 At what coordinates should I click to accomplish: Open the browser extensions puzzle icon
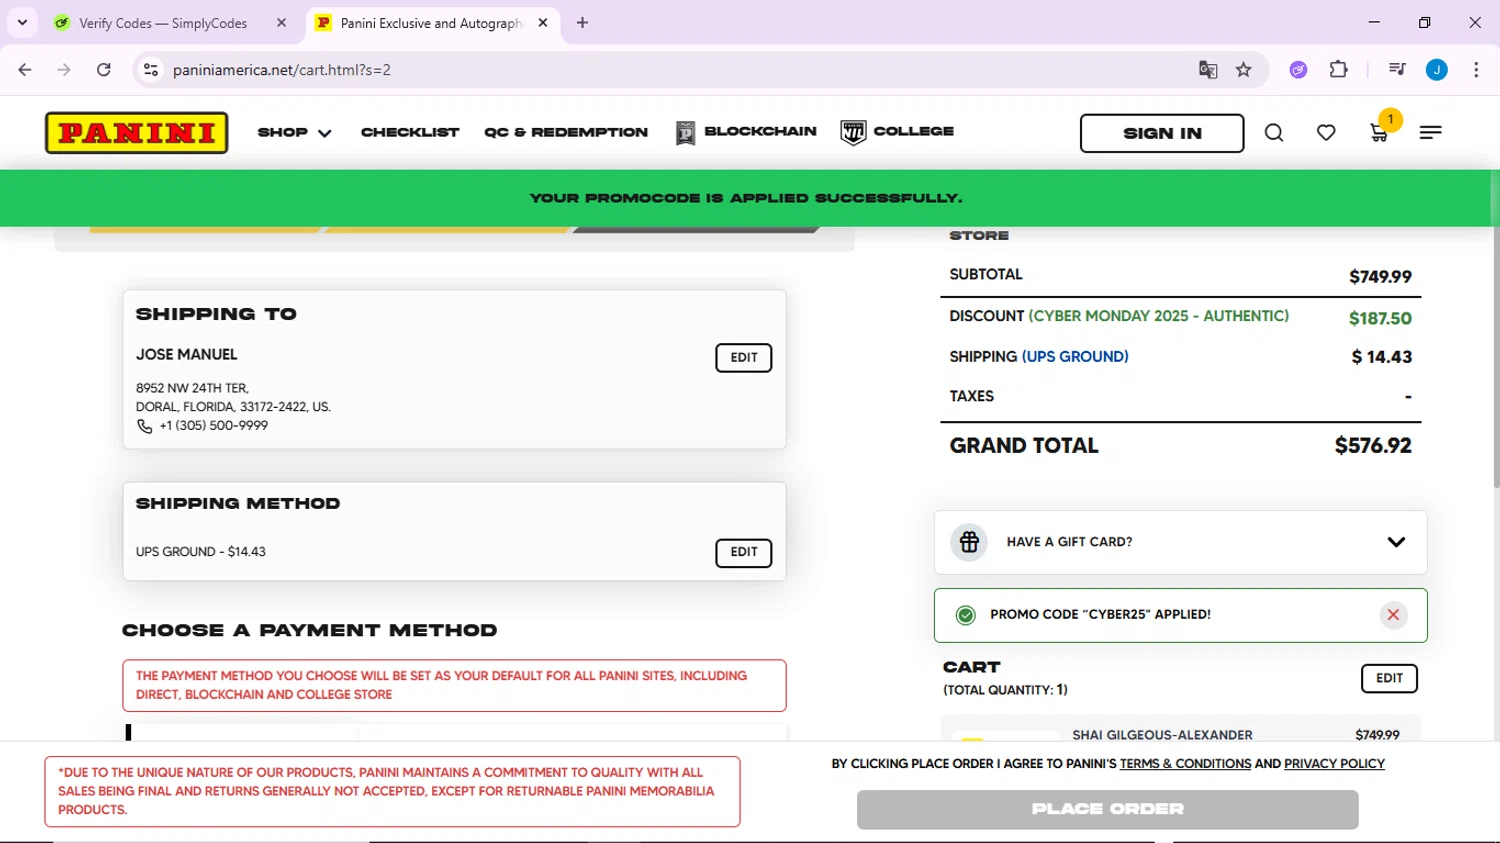(1339, 70)
